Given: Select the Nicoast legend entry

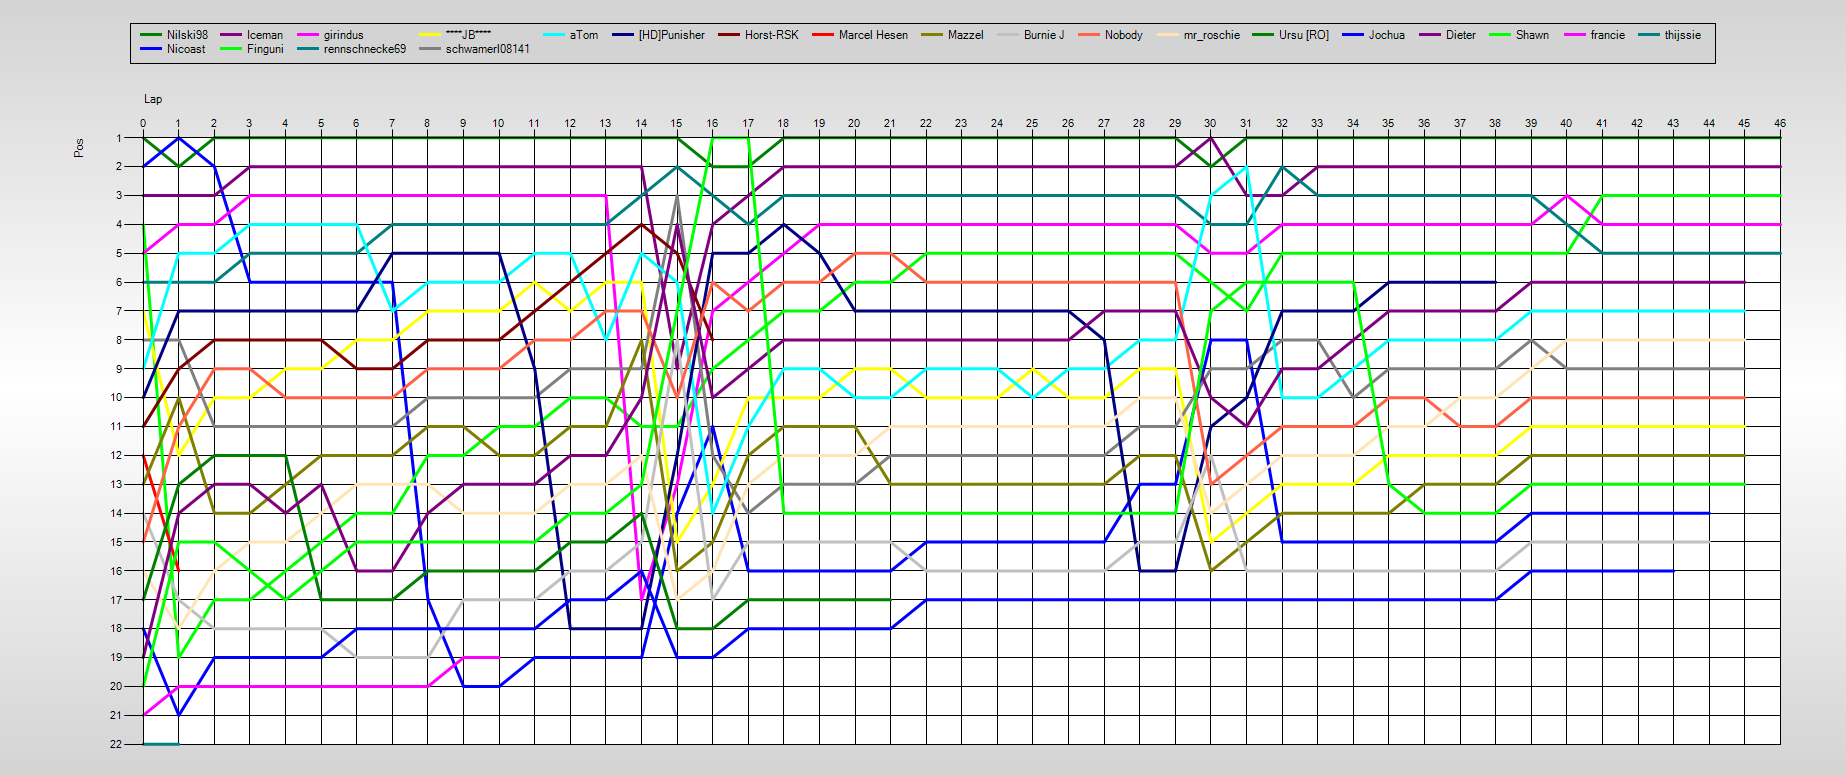Looking at the screenshot, I should coord(186,49).
